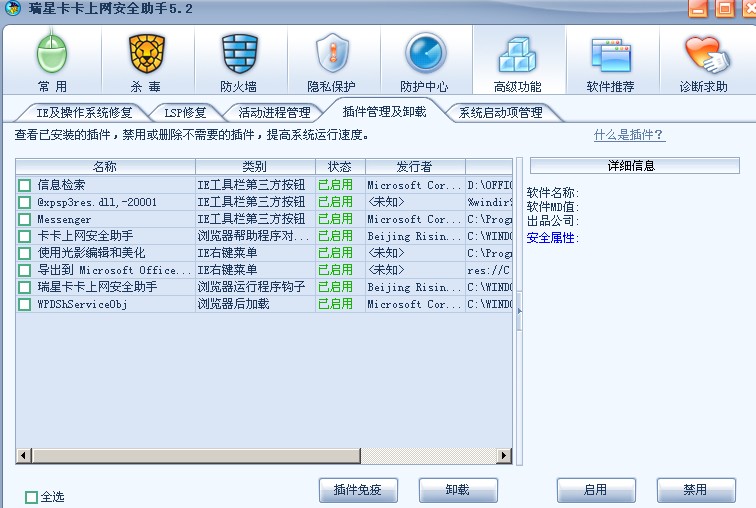
Task: Sort by the 名称 column header
Action: [105, 167]
